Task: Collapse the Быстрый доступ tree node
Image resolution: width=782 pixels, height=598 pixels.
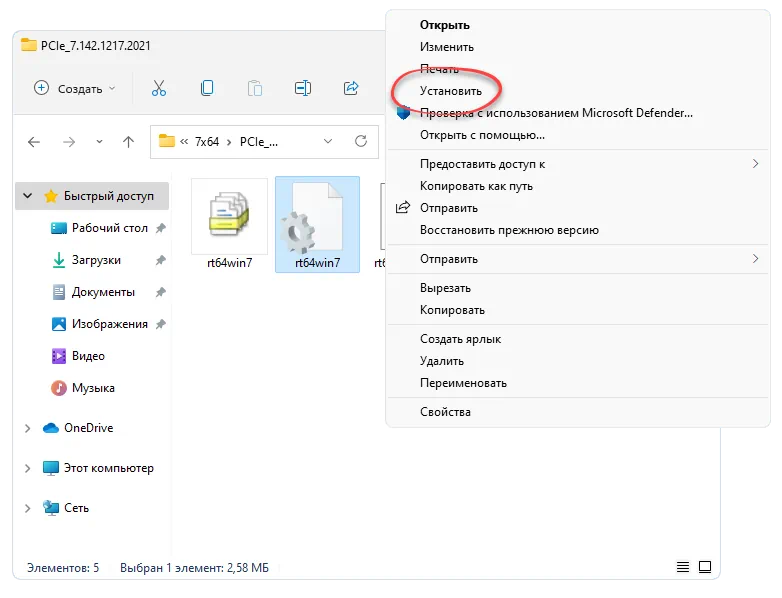Action: tap(28, 196)
